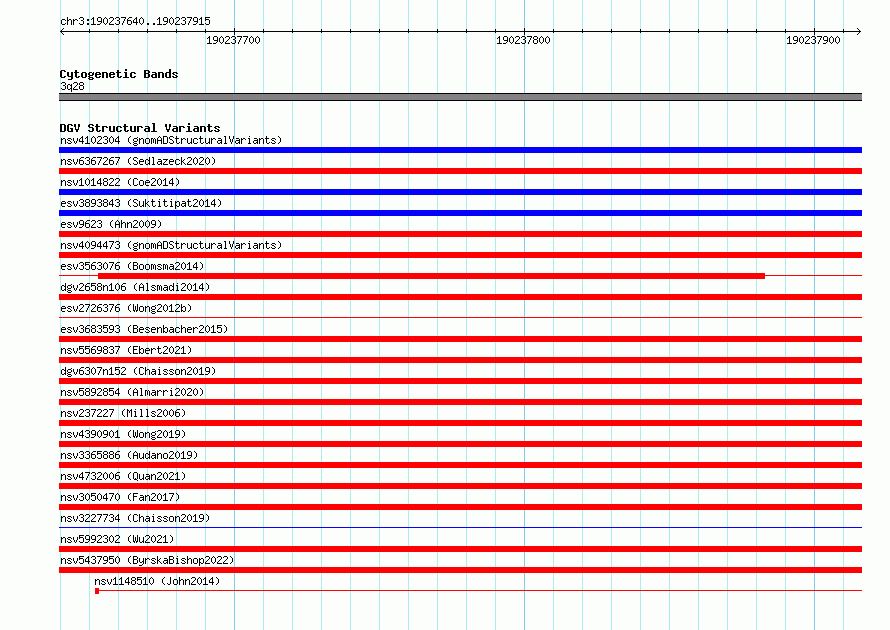Open nsv237227 (Mills2006) label
890x630 pixels.
(123, 413)
